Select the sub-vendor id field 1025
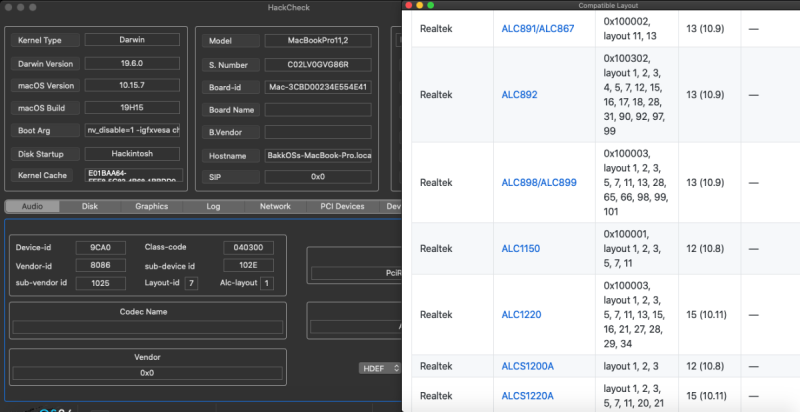Viewport: 800px width, 412px height. coord(101,283)
